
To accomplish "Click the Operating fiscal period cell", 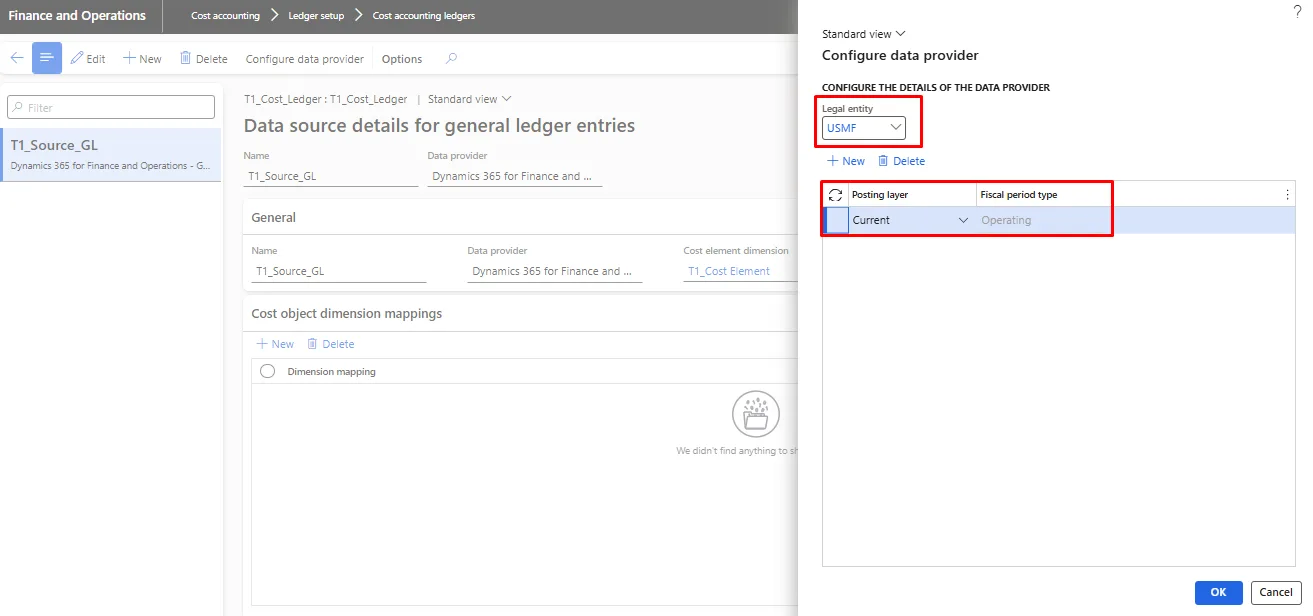I will (x=1044, y=220).
